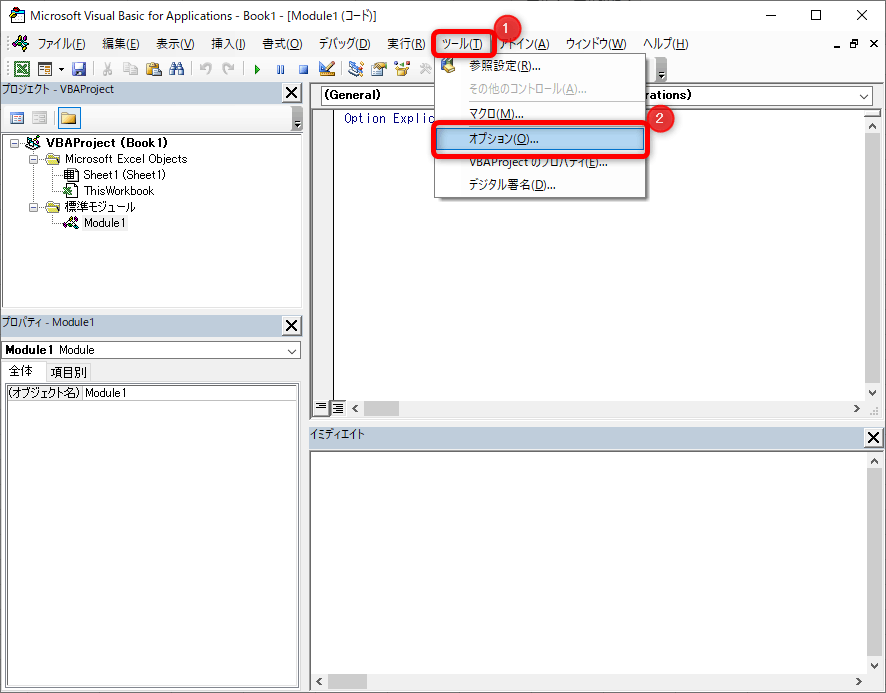Choose オプション(O)... from Tools menu
The width and height of the screenshot is (886, 693).
coord(540,139)
